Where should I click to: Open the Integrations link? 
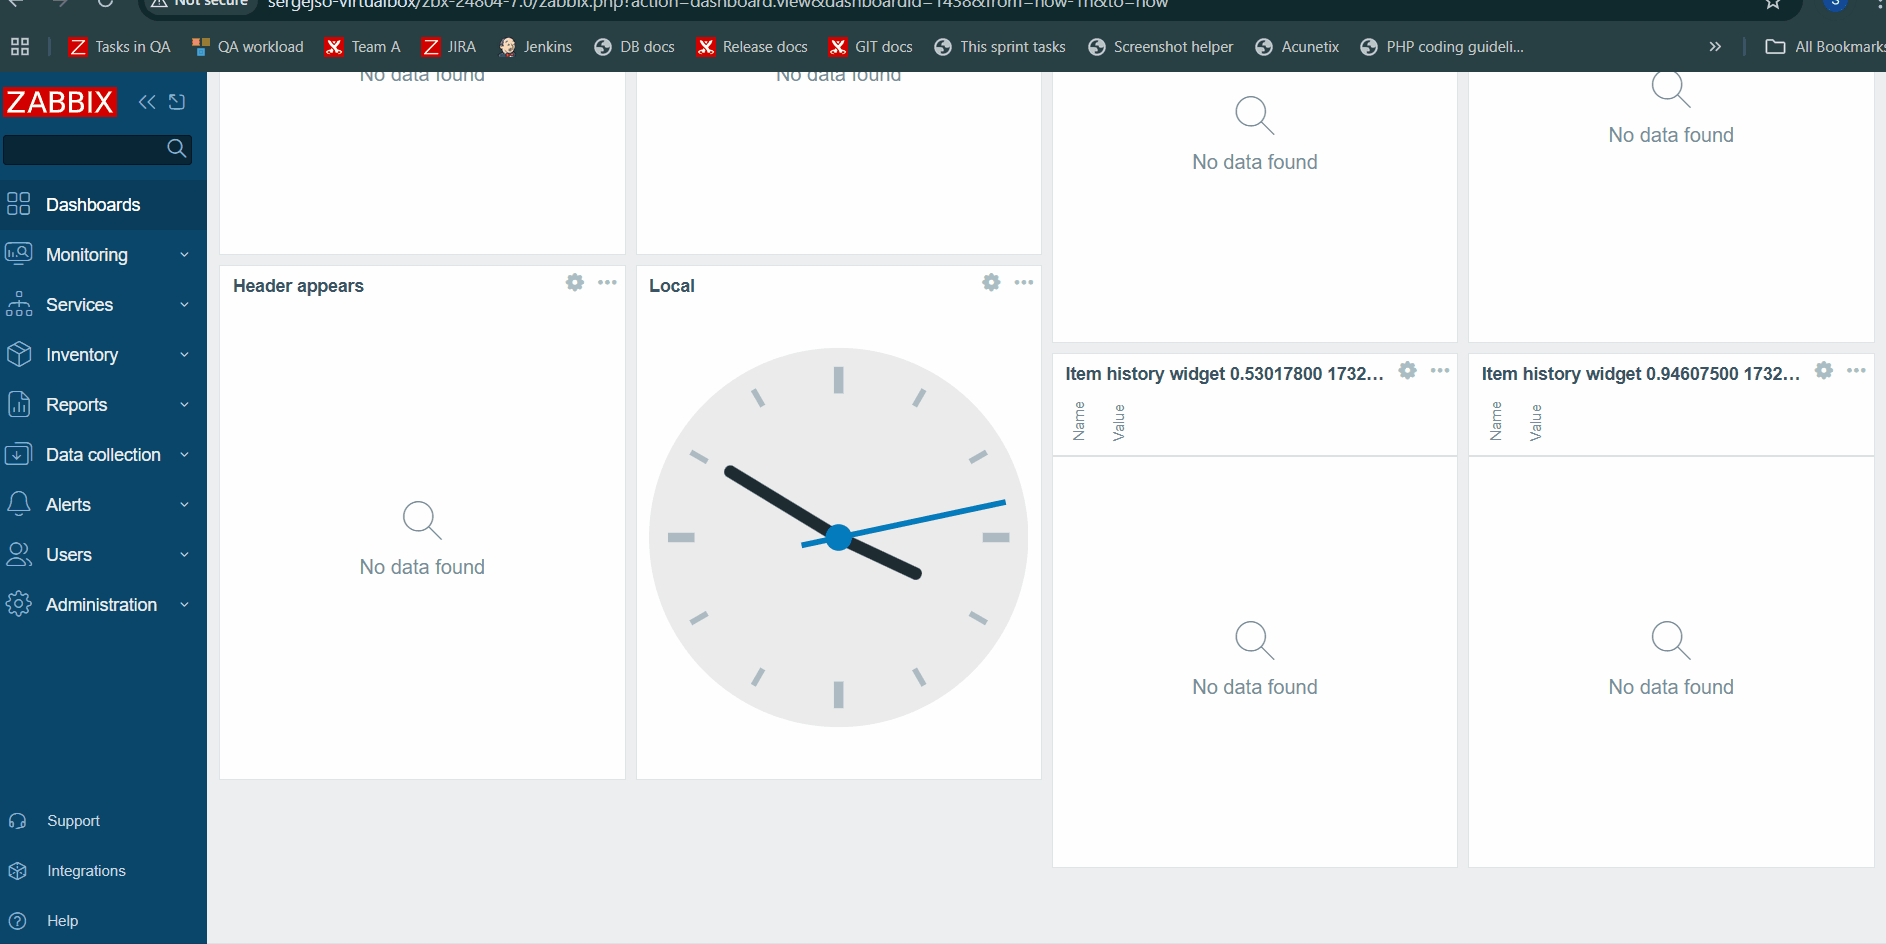pyautogui.click(x=86, y=871)
